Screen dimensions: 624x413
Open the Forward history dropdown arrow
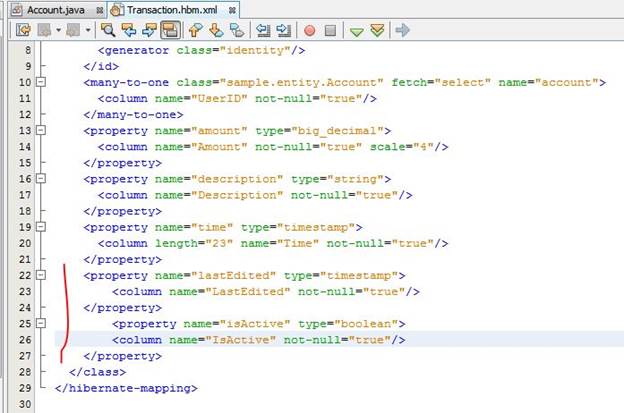pyautogui.click(x=88, y=30)
